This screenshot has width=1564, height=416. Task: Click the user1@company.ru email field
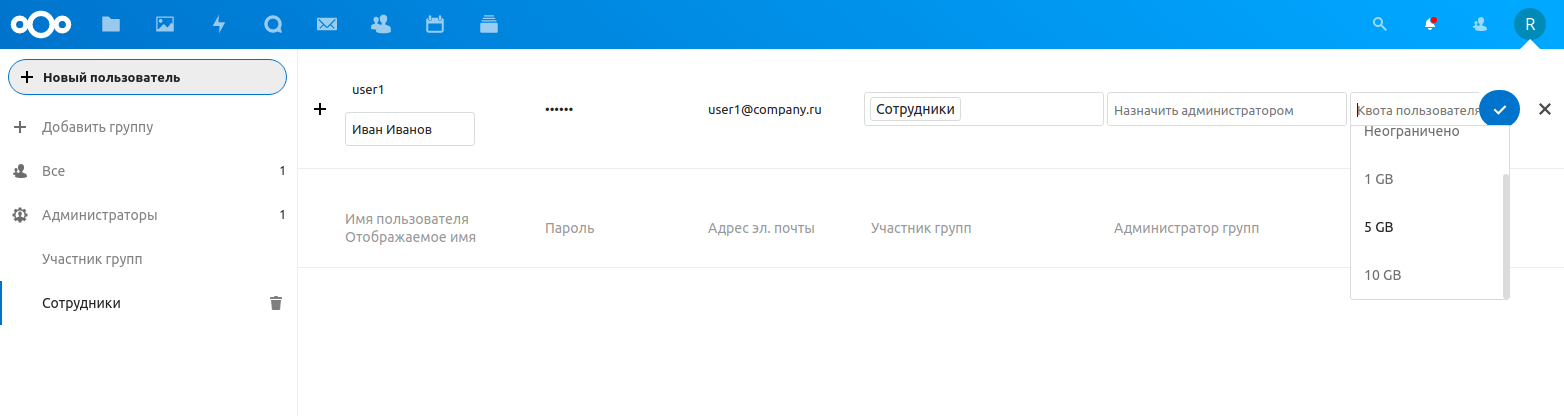tap(765, 109)
